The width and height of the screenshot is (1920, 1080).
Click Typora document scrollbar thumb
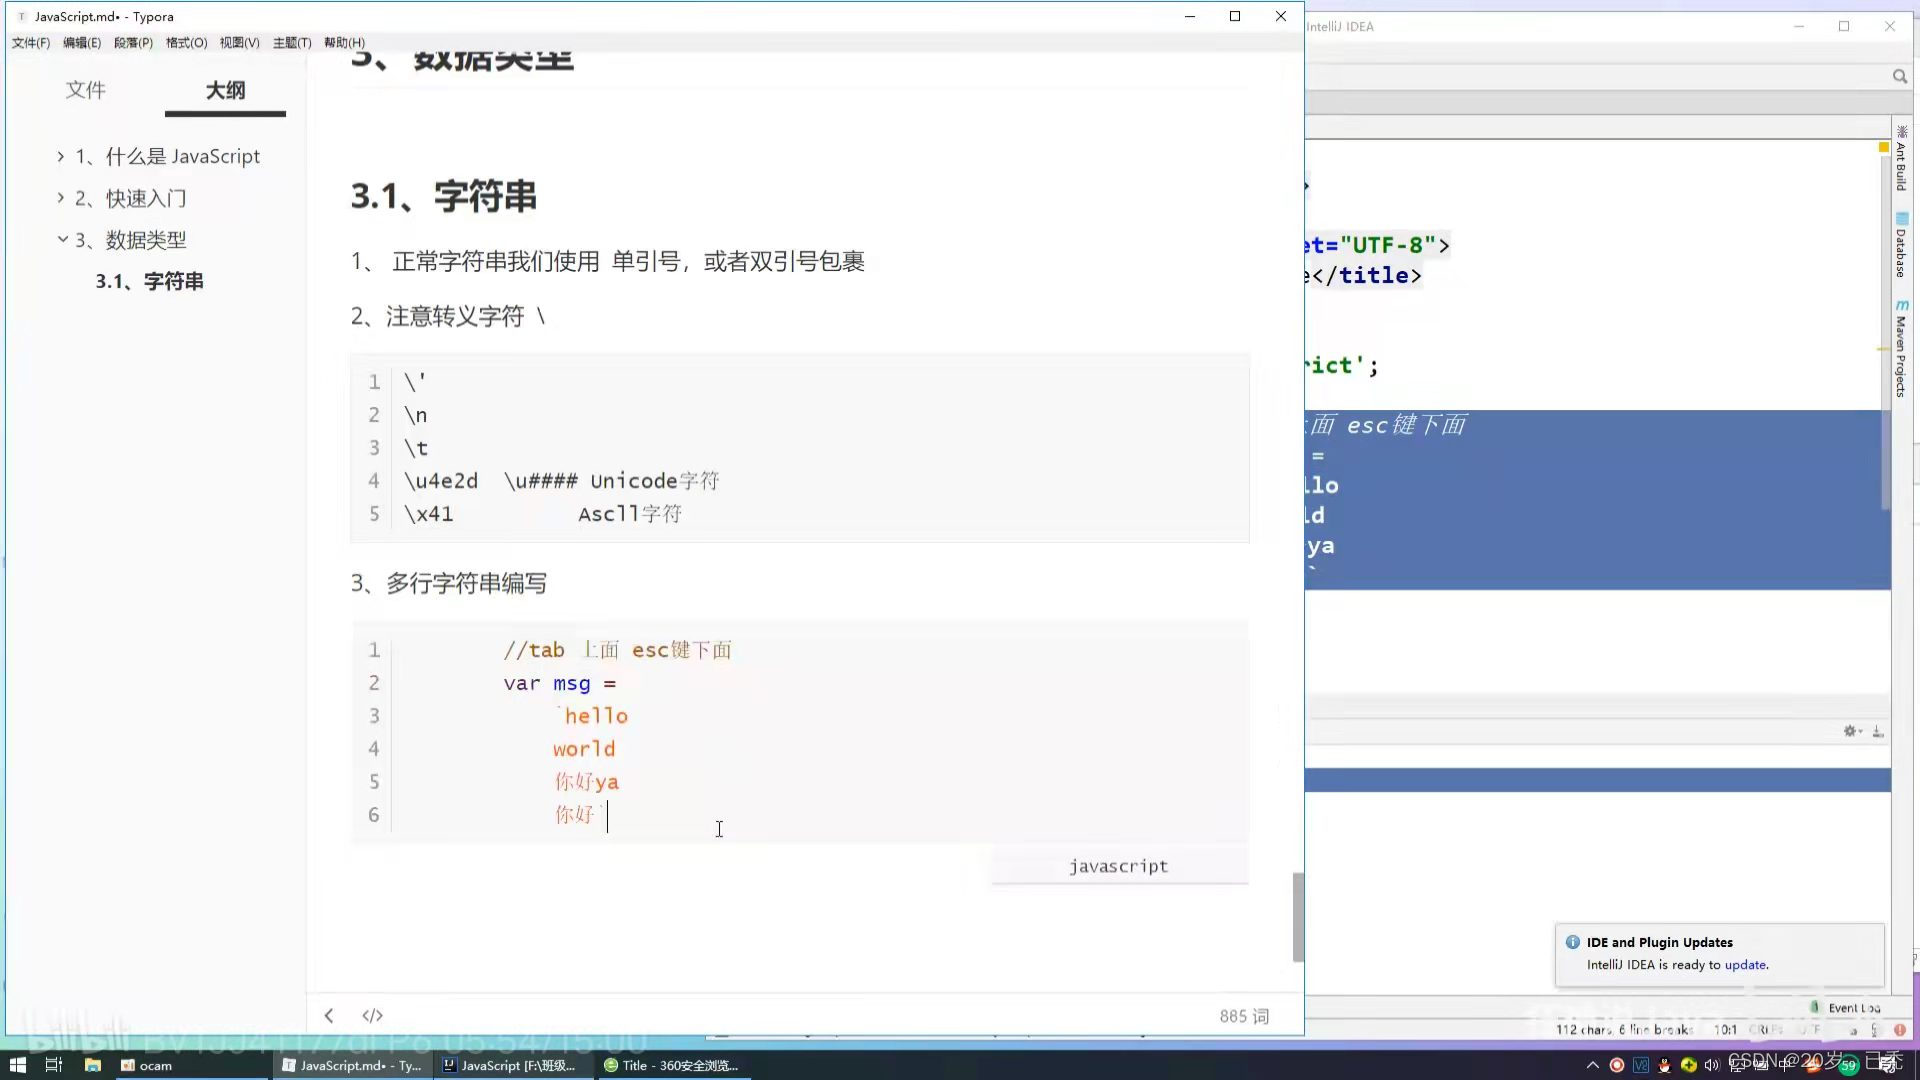tap(1298, 915)
